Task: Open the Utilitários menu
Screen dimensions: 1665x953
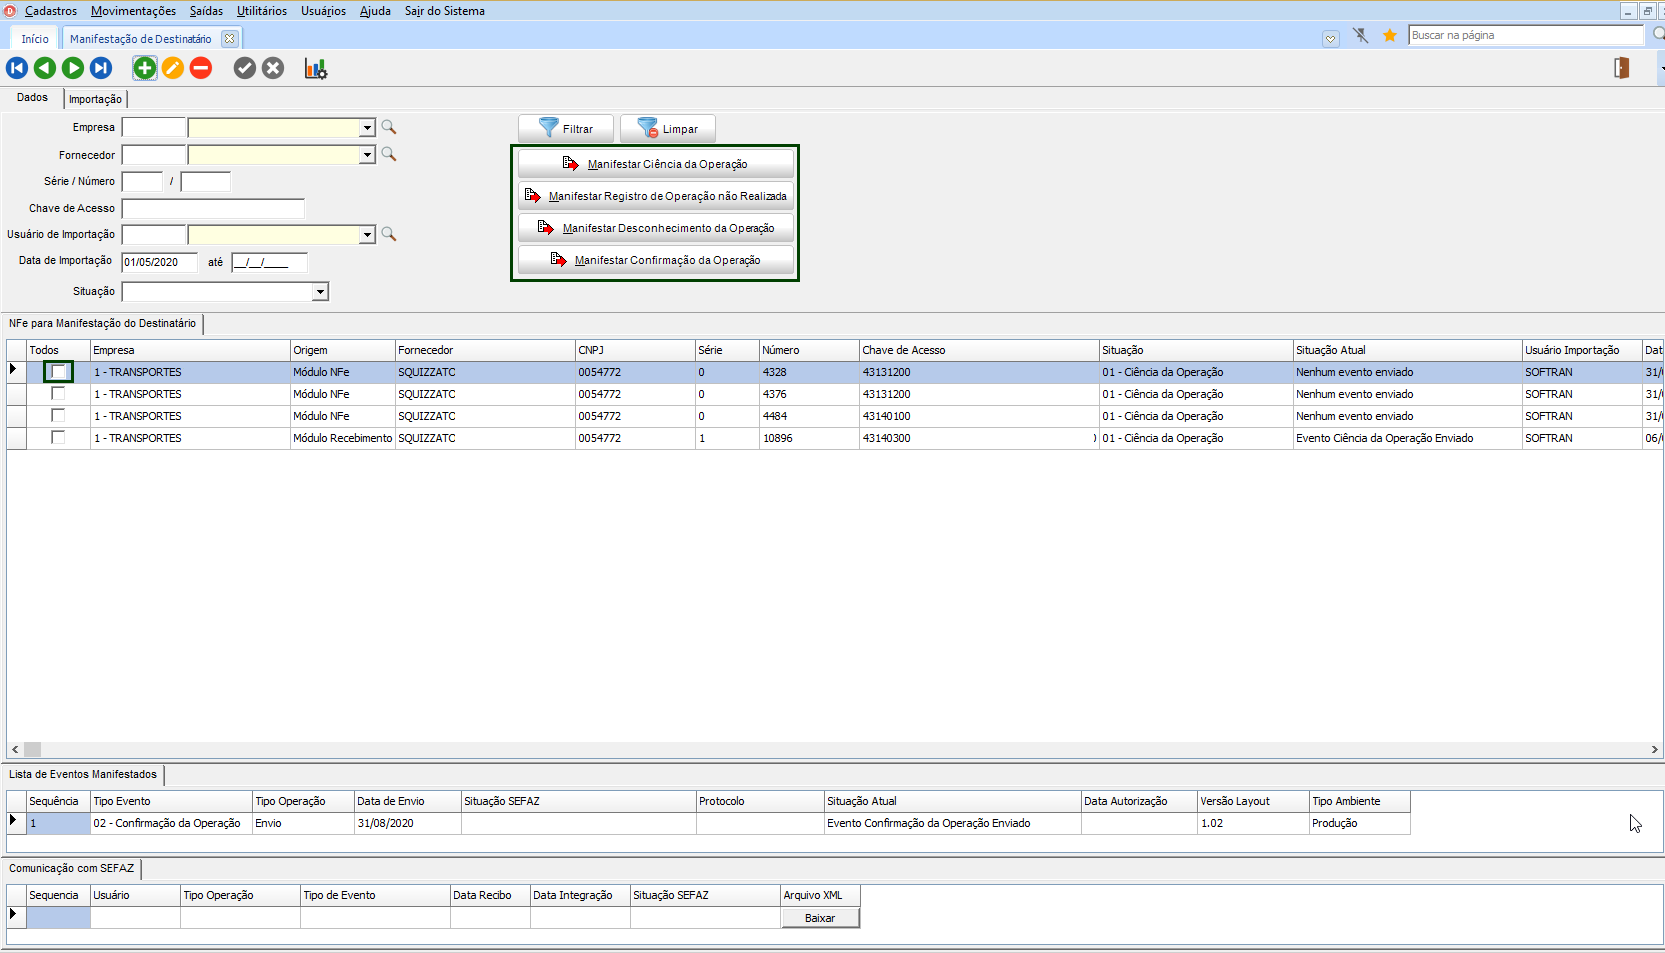Action: [x=262, y=11]
